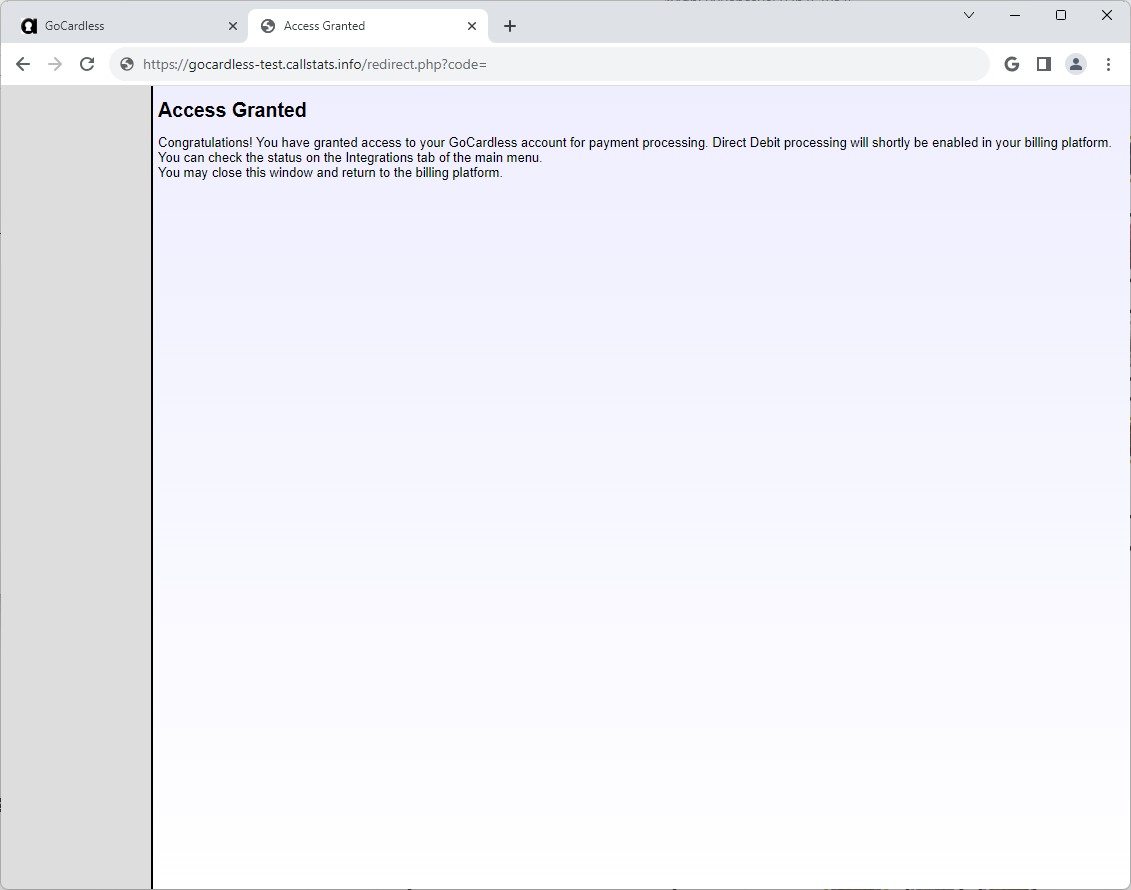Maximize the browser window
The width and height of the screenshot is (1131, 890).
pyautogui.click(x=1061, y=15)
